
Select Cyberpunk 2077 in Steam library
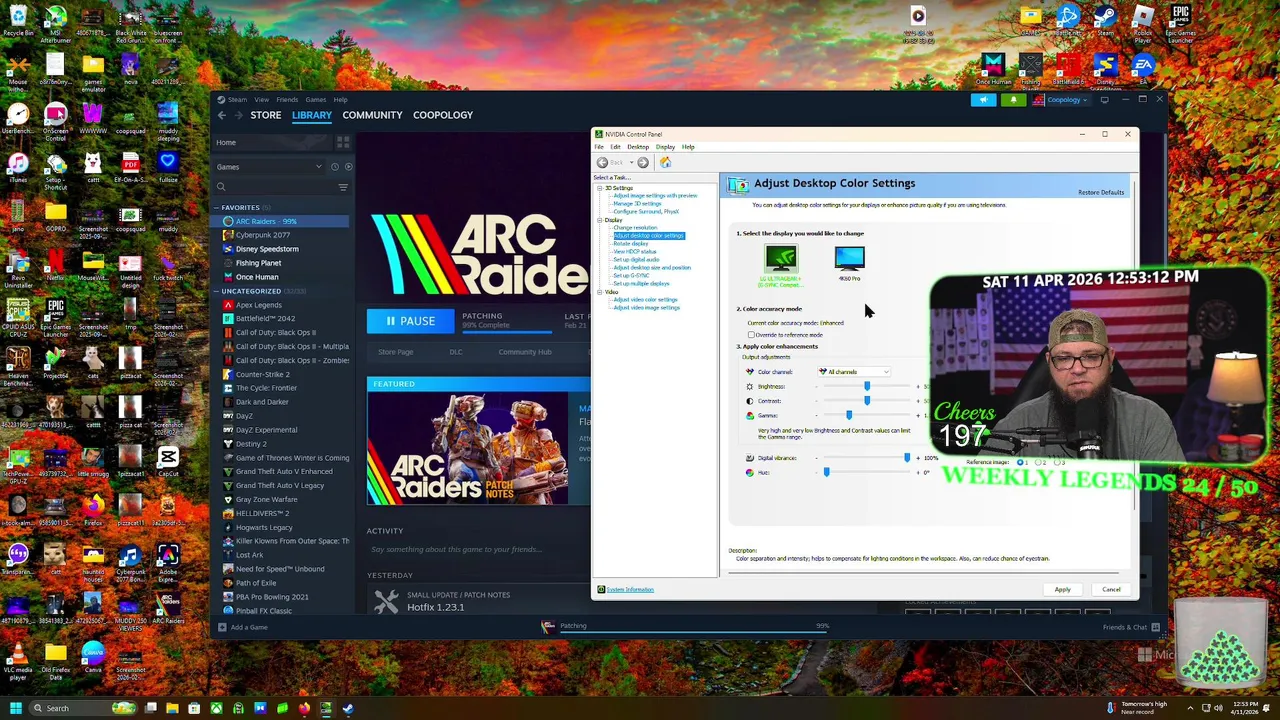coord(263,235)
